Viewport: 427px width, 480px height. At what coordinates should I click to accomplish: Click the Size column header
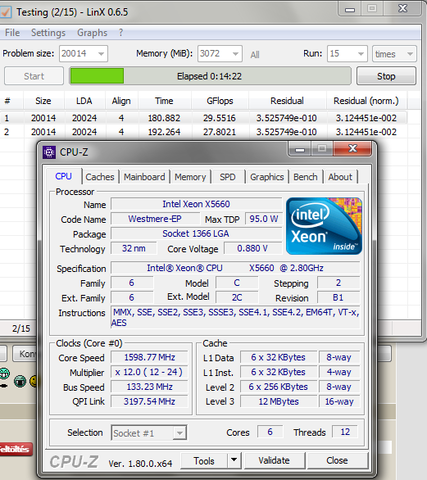(x=44, y=101)
